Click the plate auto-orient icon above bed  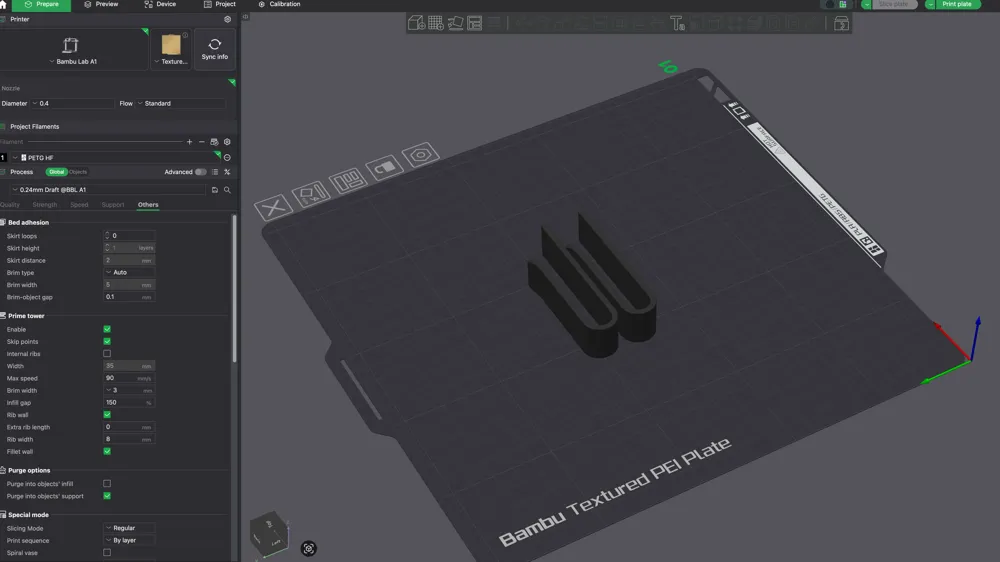pos(311,193)
